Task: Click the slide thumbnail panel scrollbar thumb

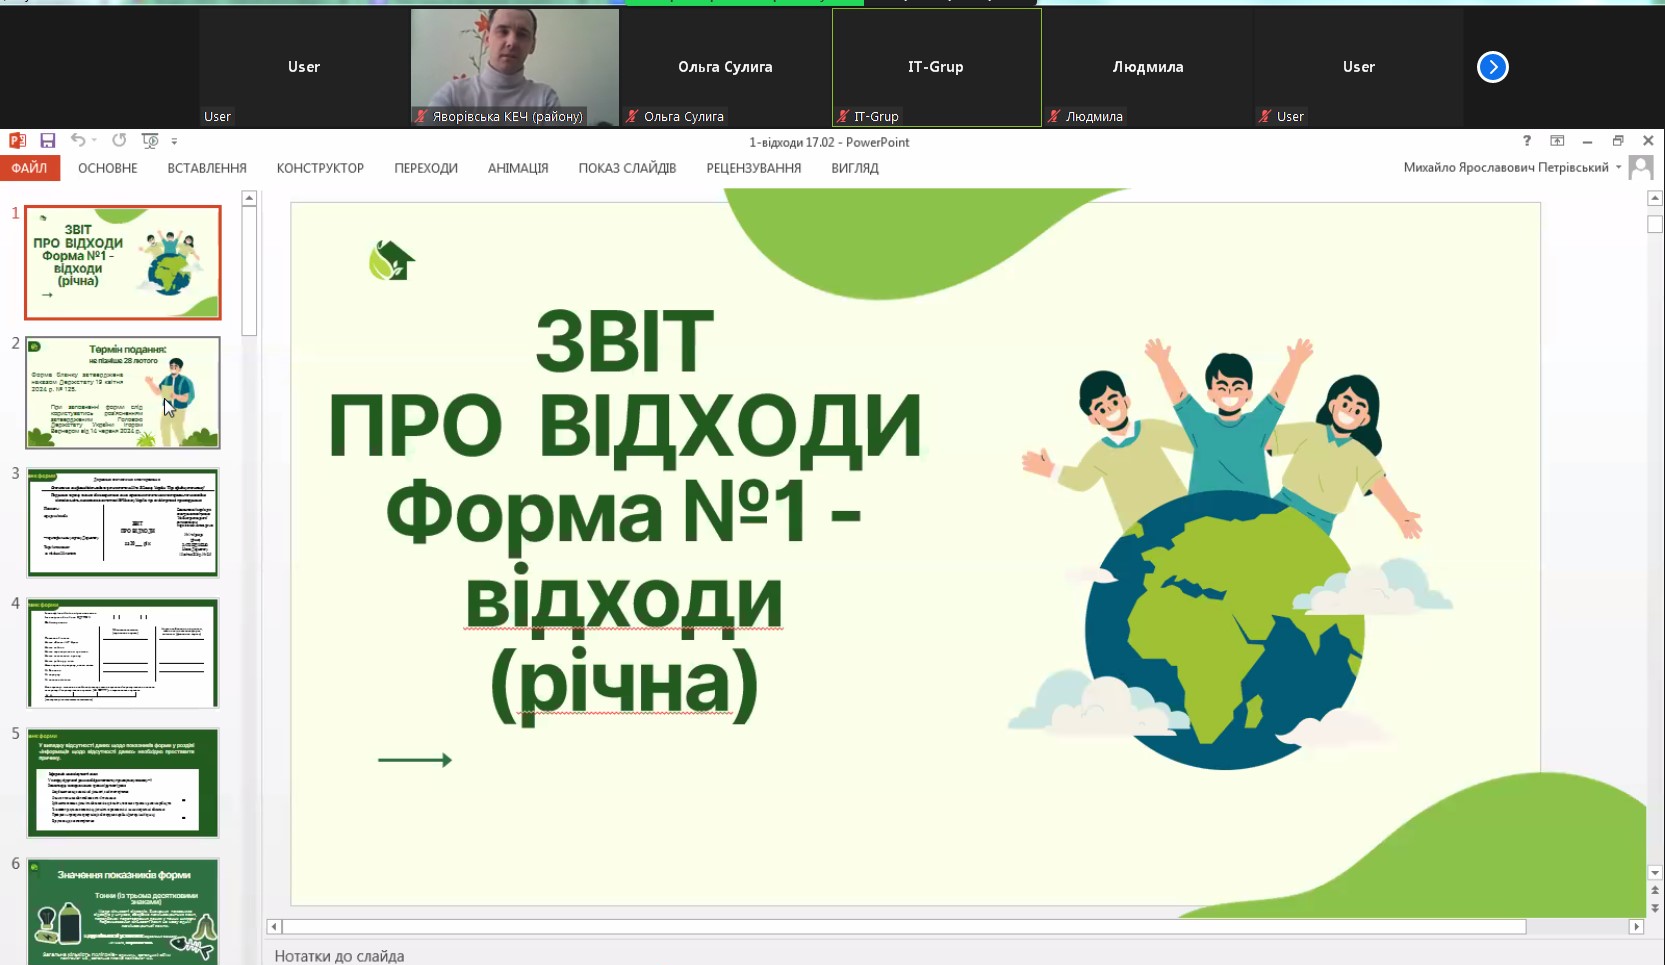Action: tap(250, 270)
